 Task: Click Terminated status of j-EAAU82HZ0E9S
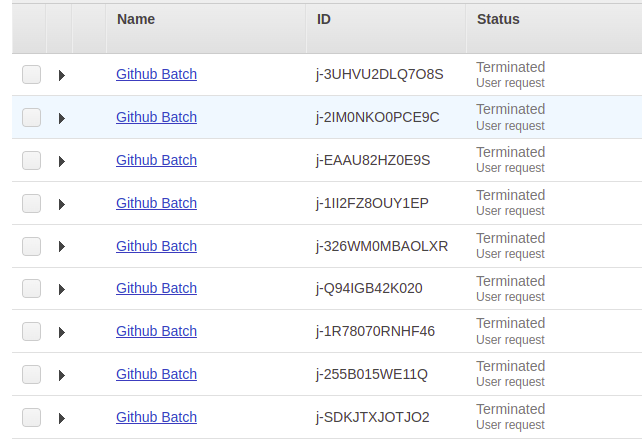511,152
